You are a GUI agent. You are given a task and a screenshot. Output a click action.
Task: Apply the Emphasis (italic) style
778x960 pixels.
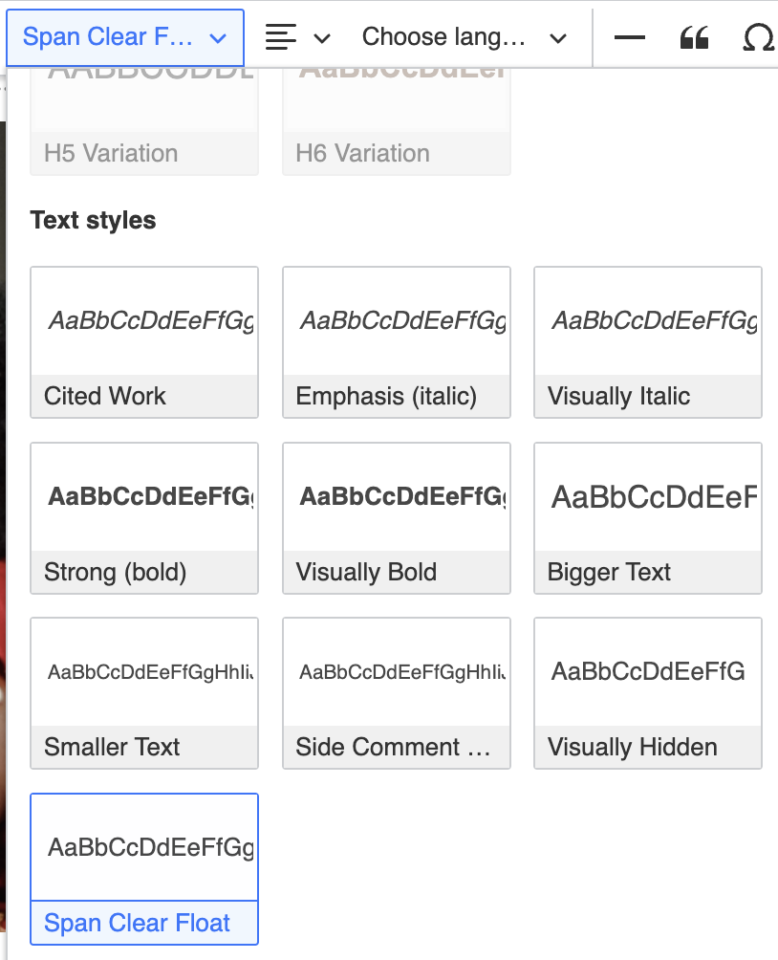point(396,342)
